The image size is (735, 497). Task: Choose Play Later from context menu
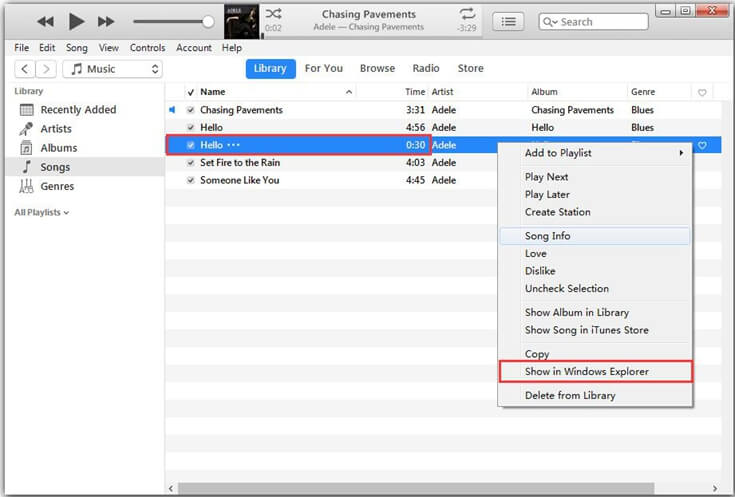[x=595, y=195]
